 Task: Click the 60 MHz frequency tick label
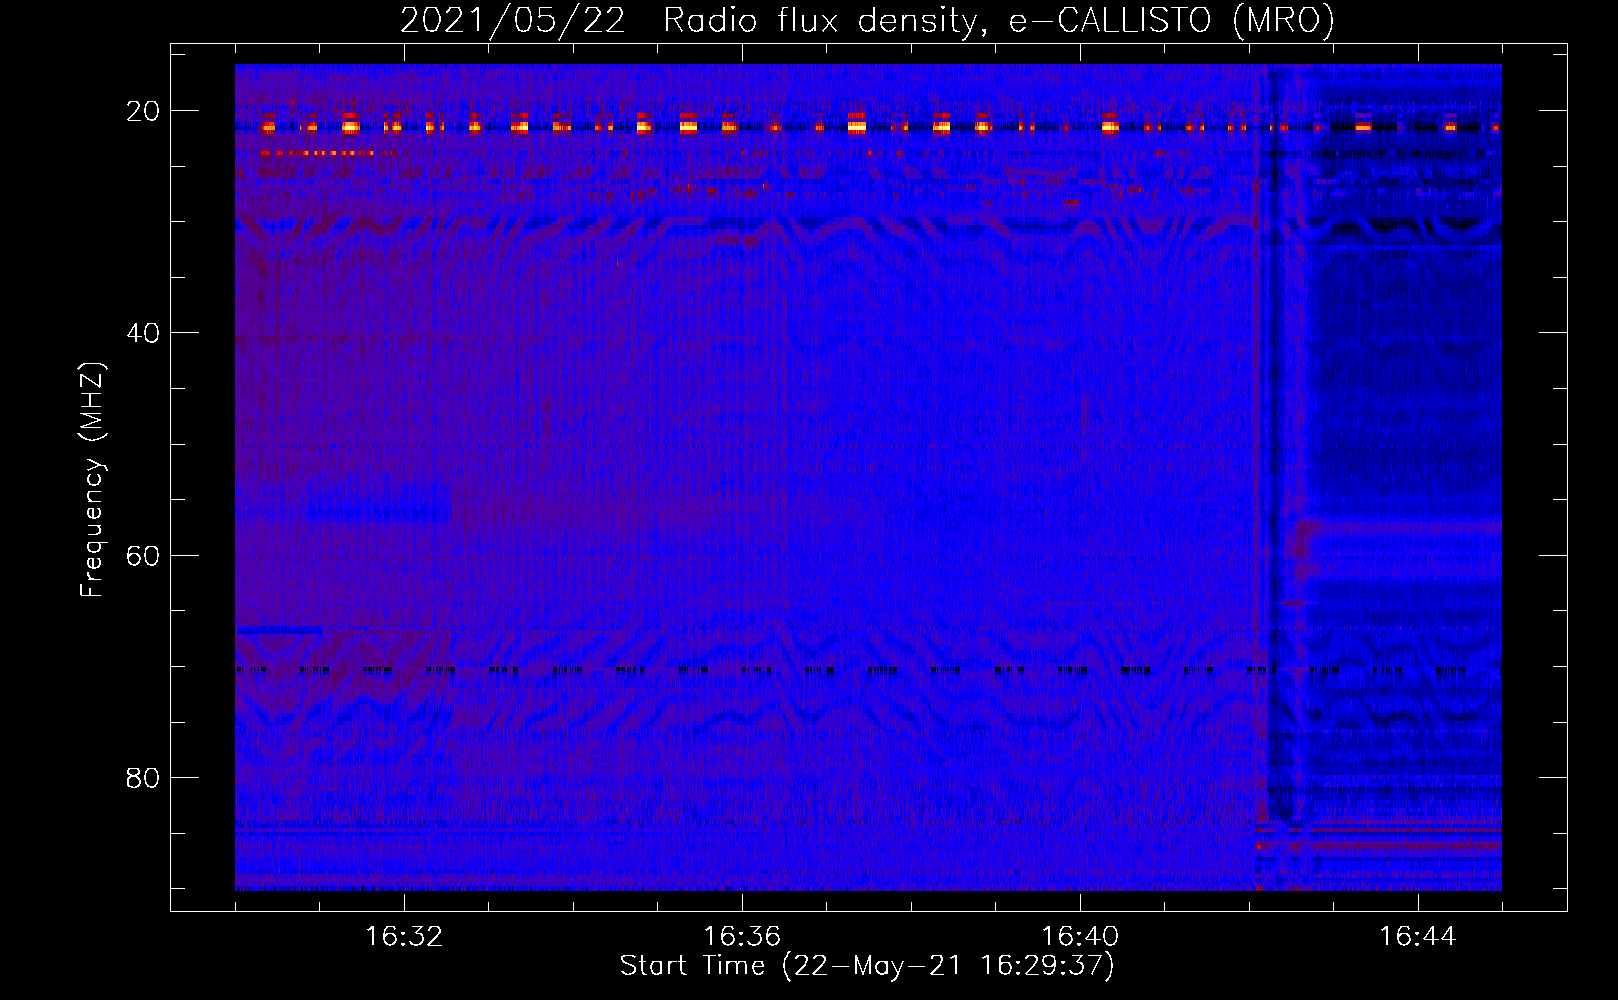coord(143,555)
